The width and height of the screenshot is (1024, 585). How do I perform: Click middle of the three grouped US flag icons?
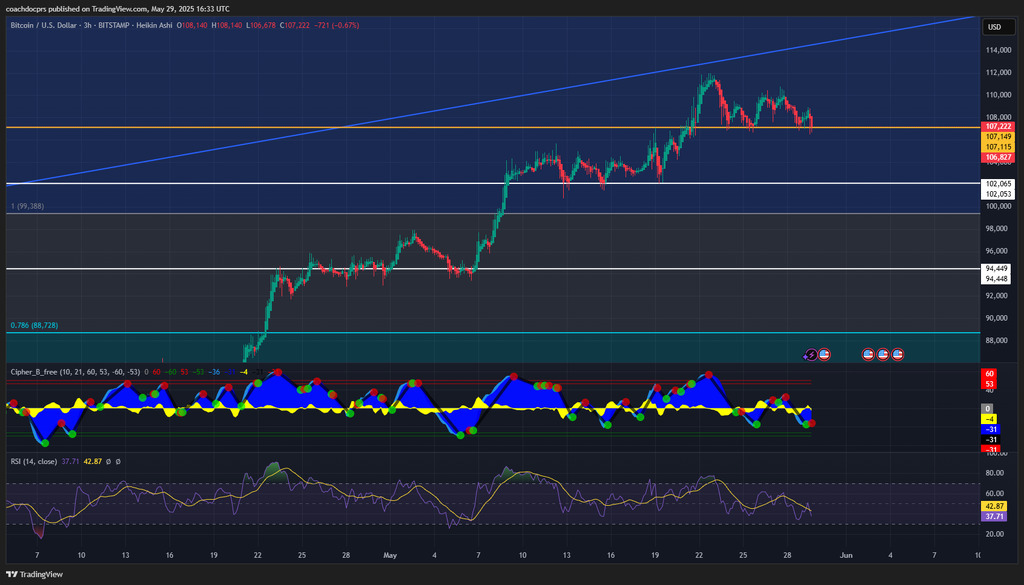click(883, 354)
